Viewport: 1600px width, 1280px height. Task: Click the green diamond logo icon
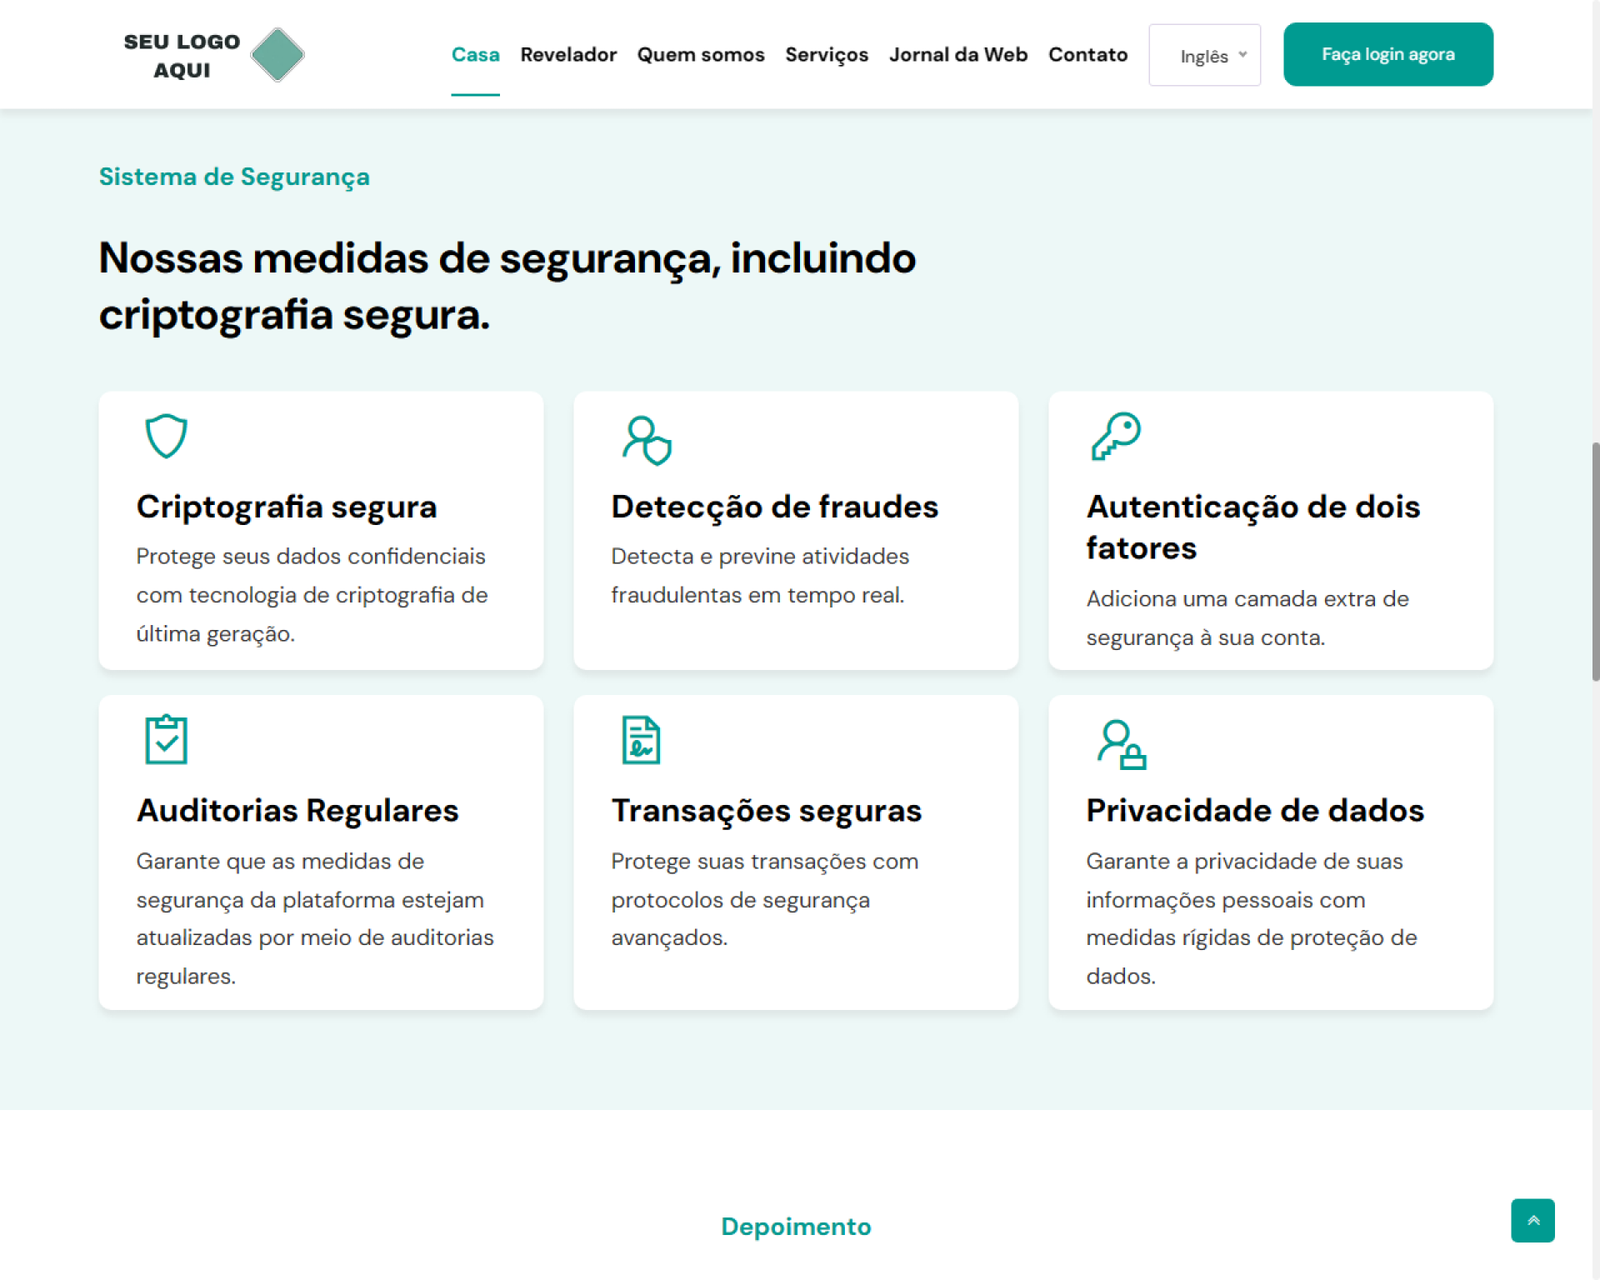coord(277,55)
